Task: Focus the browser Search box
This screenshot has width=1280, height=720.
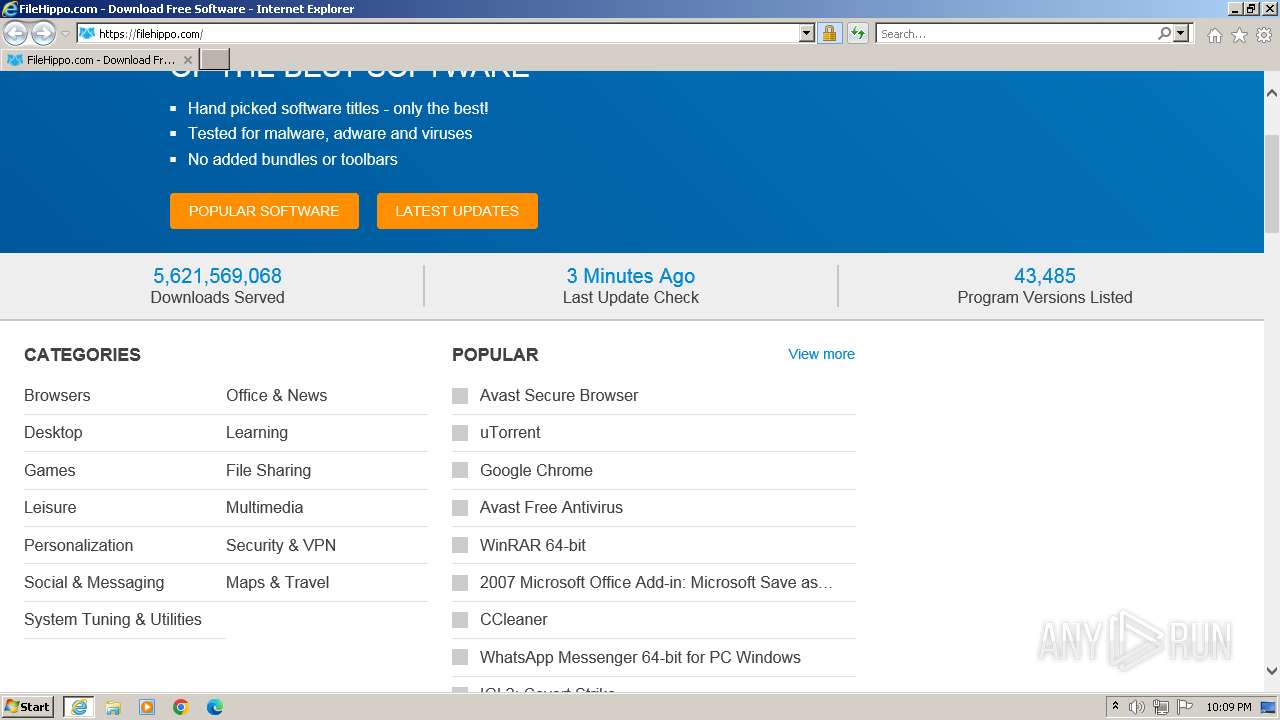Action: coord(1016,33)
